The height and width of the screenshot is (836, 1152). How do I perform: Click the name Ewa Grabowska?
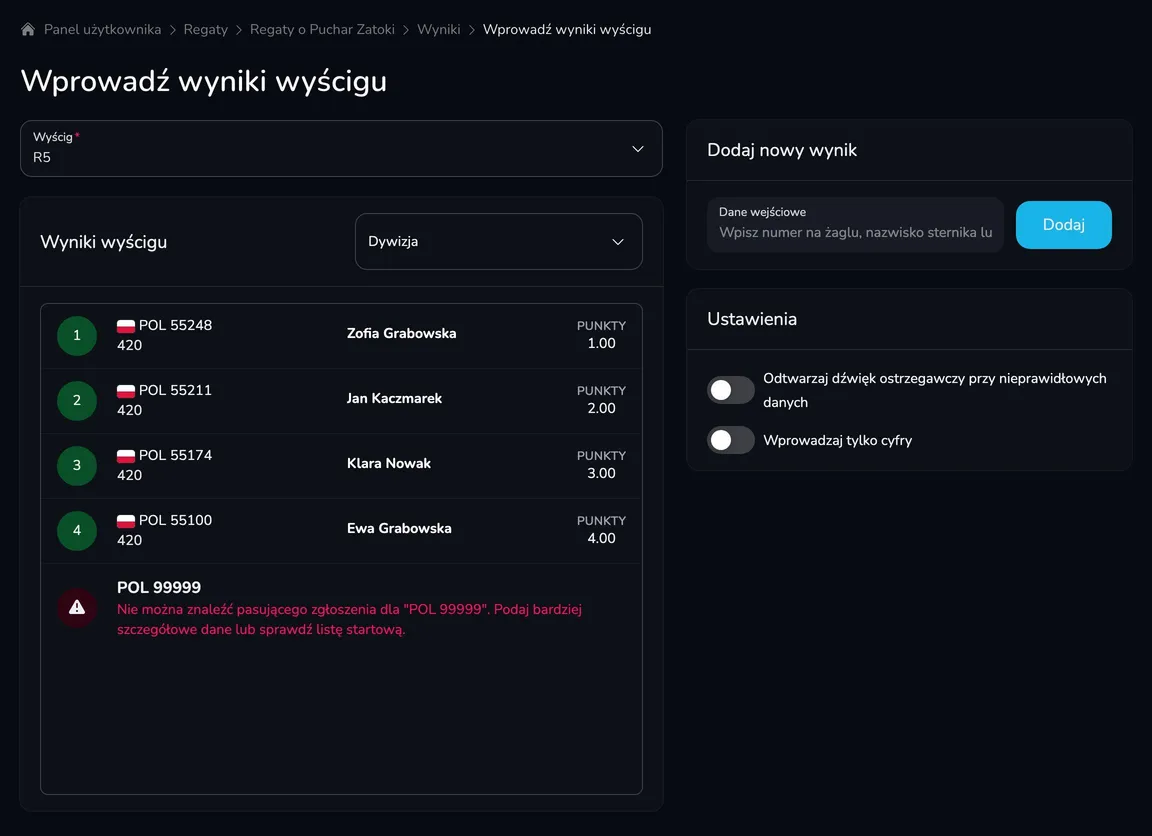tap(399, 528)
